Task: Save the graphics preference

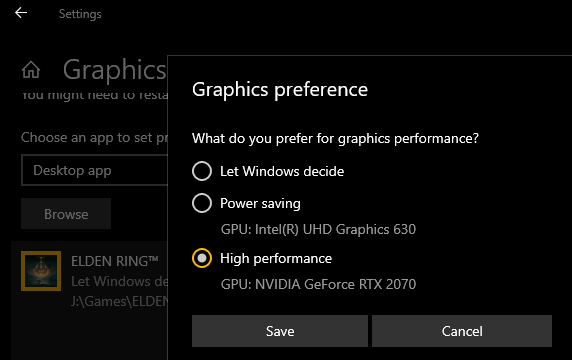Action: (x=280, y=331)
